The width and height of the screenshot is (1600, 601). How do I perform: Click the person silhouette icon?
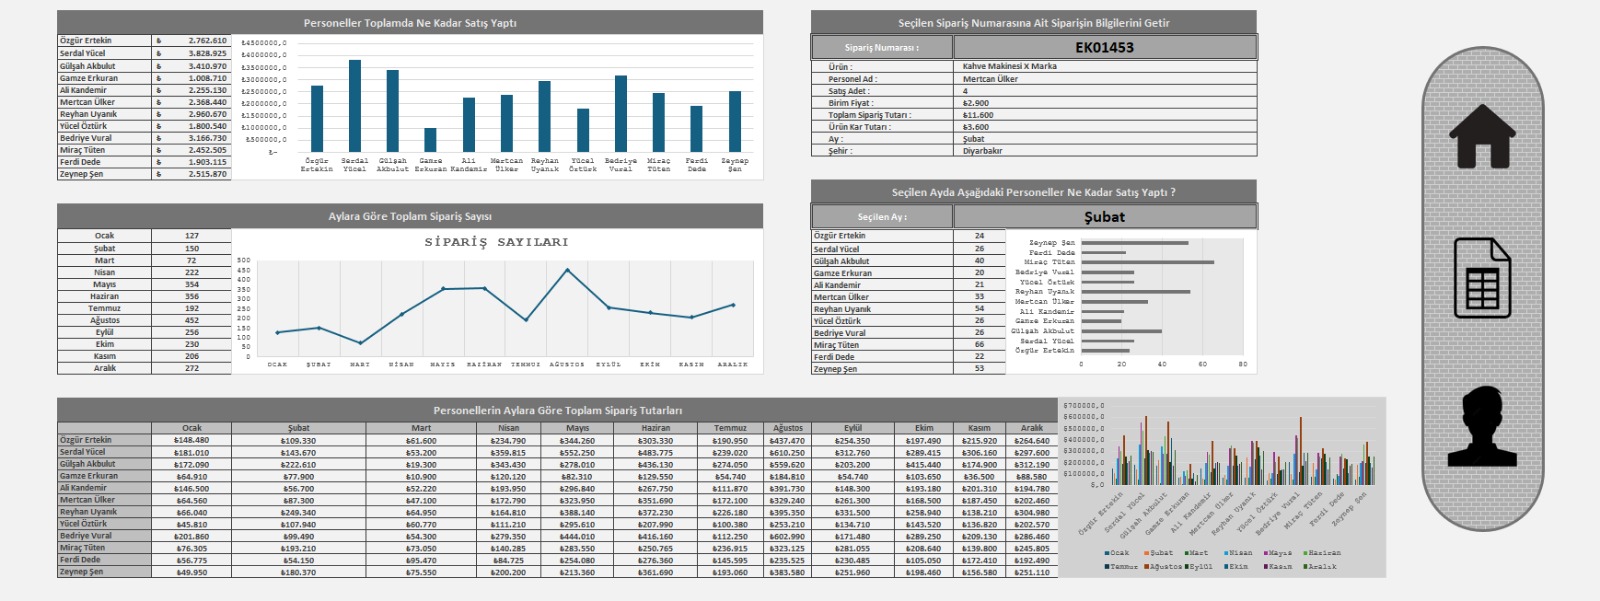1482,428
